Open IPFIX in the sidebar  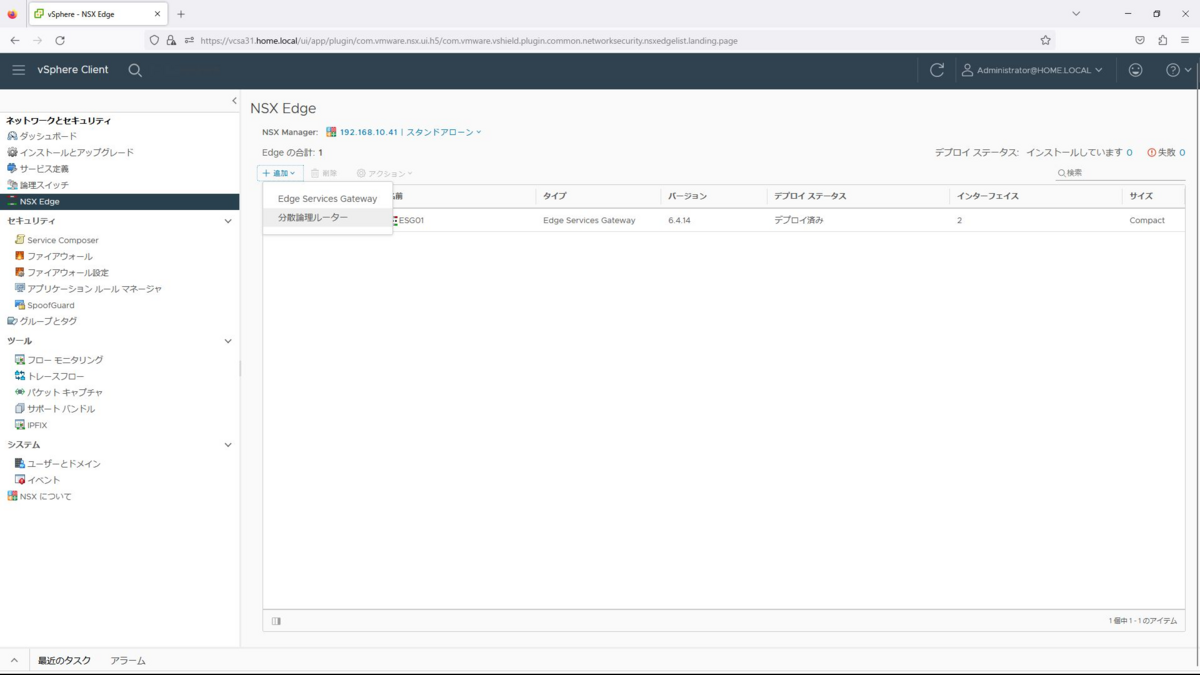pos(37,425)
